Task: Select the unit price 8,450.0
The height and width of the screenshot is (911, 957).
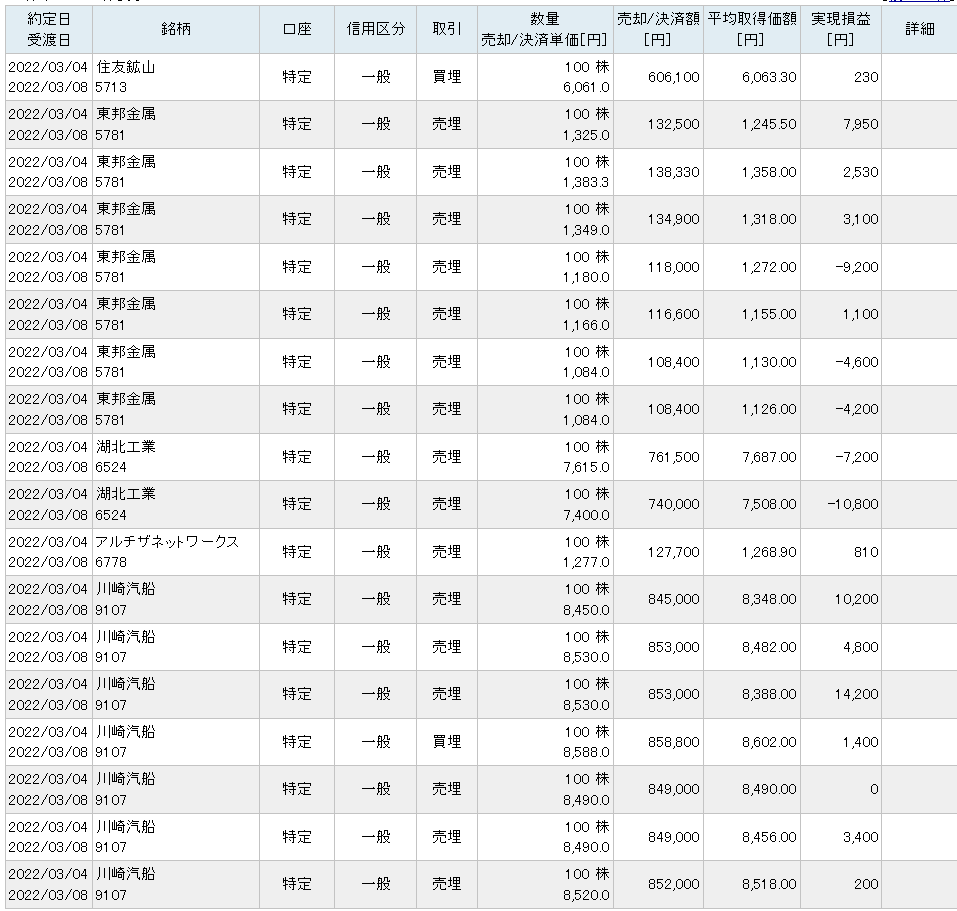Action: coord(586,610)
